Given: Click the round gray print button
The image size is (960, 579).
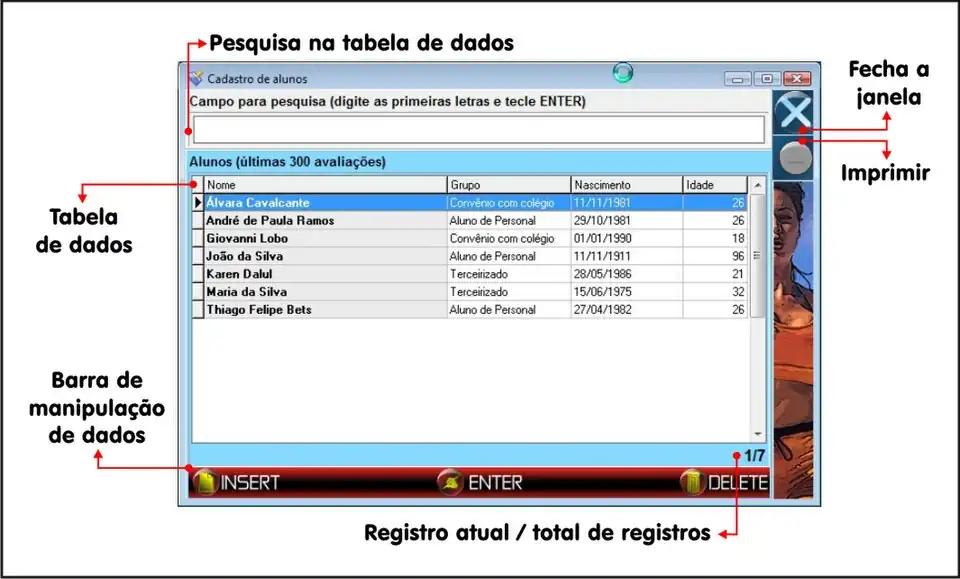Looking at the screenshot, I should tap(797, 159).
